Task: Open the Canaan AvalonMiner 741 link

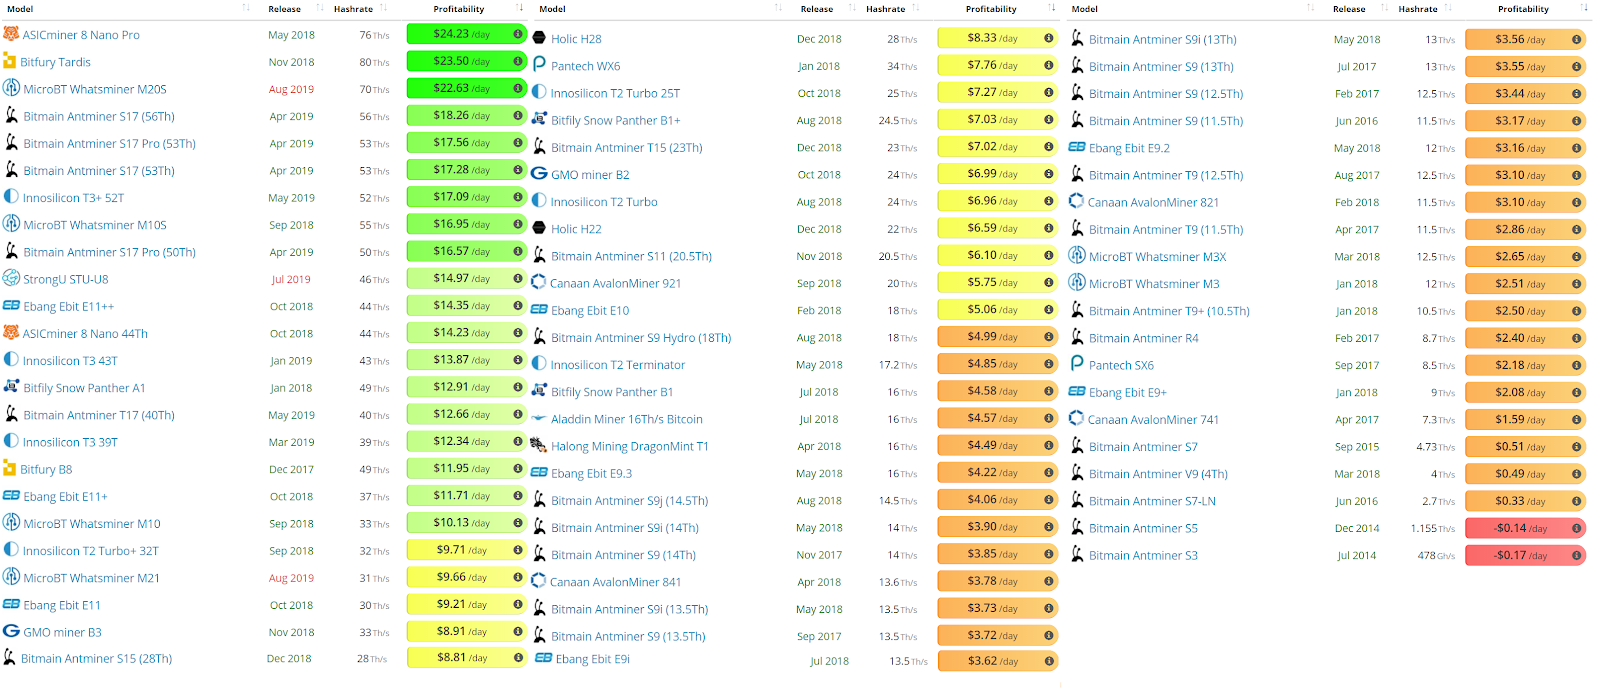Action: (1153, 420)
